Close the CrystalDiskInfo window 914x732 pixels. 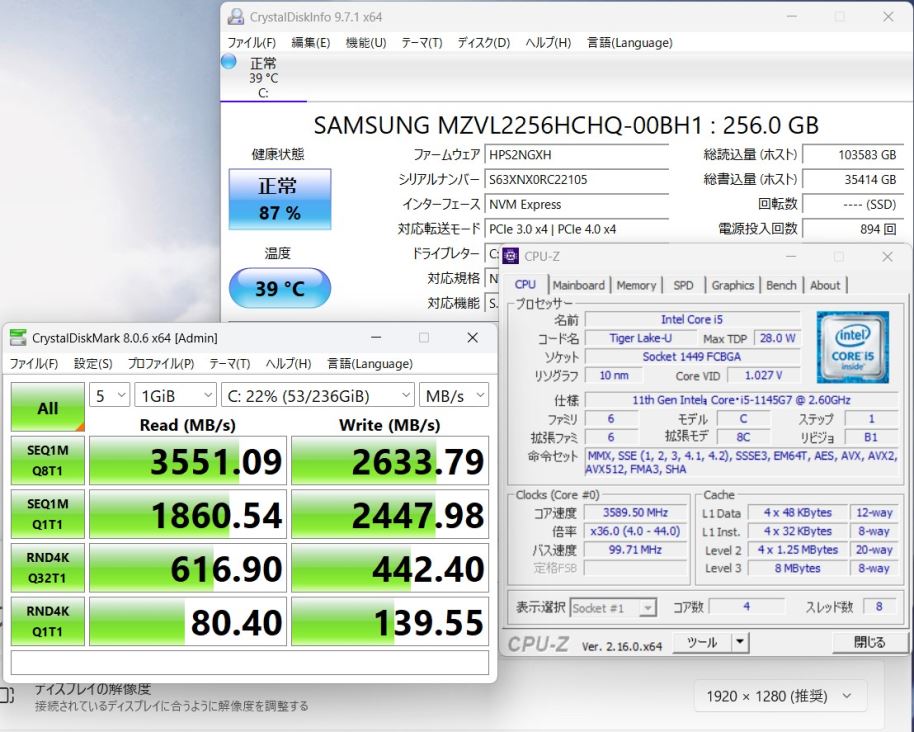pos(888,17)
